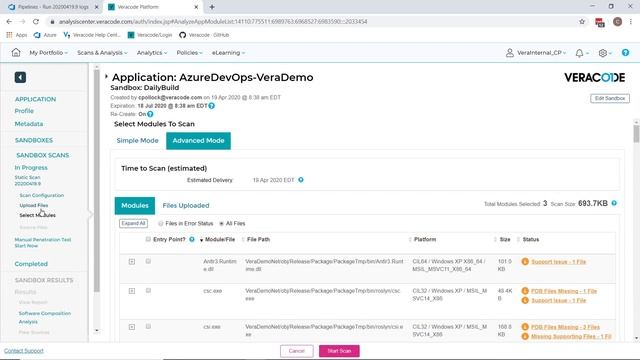Viewport: 640px width, 360px height.
Task: Open the browser menu dots
Action: click(x=631, y=22)
